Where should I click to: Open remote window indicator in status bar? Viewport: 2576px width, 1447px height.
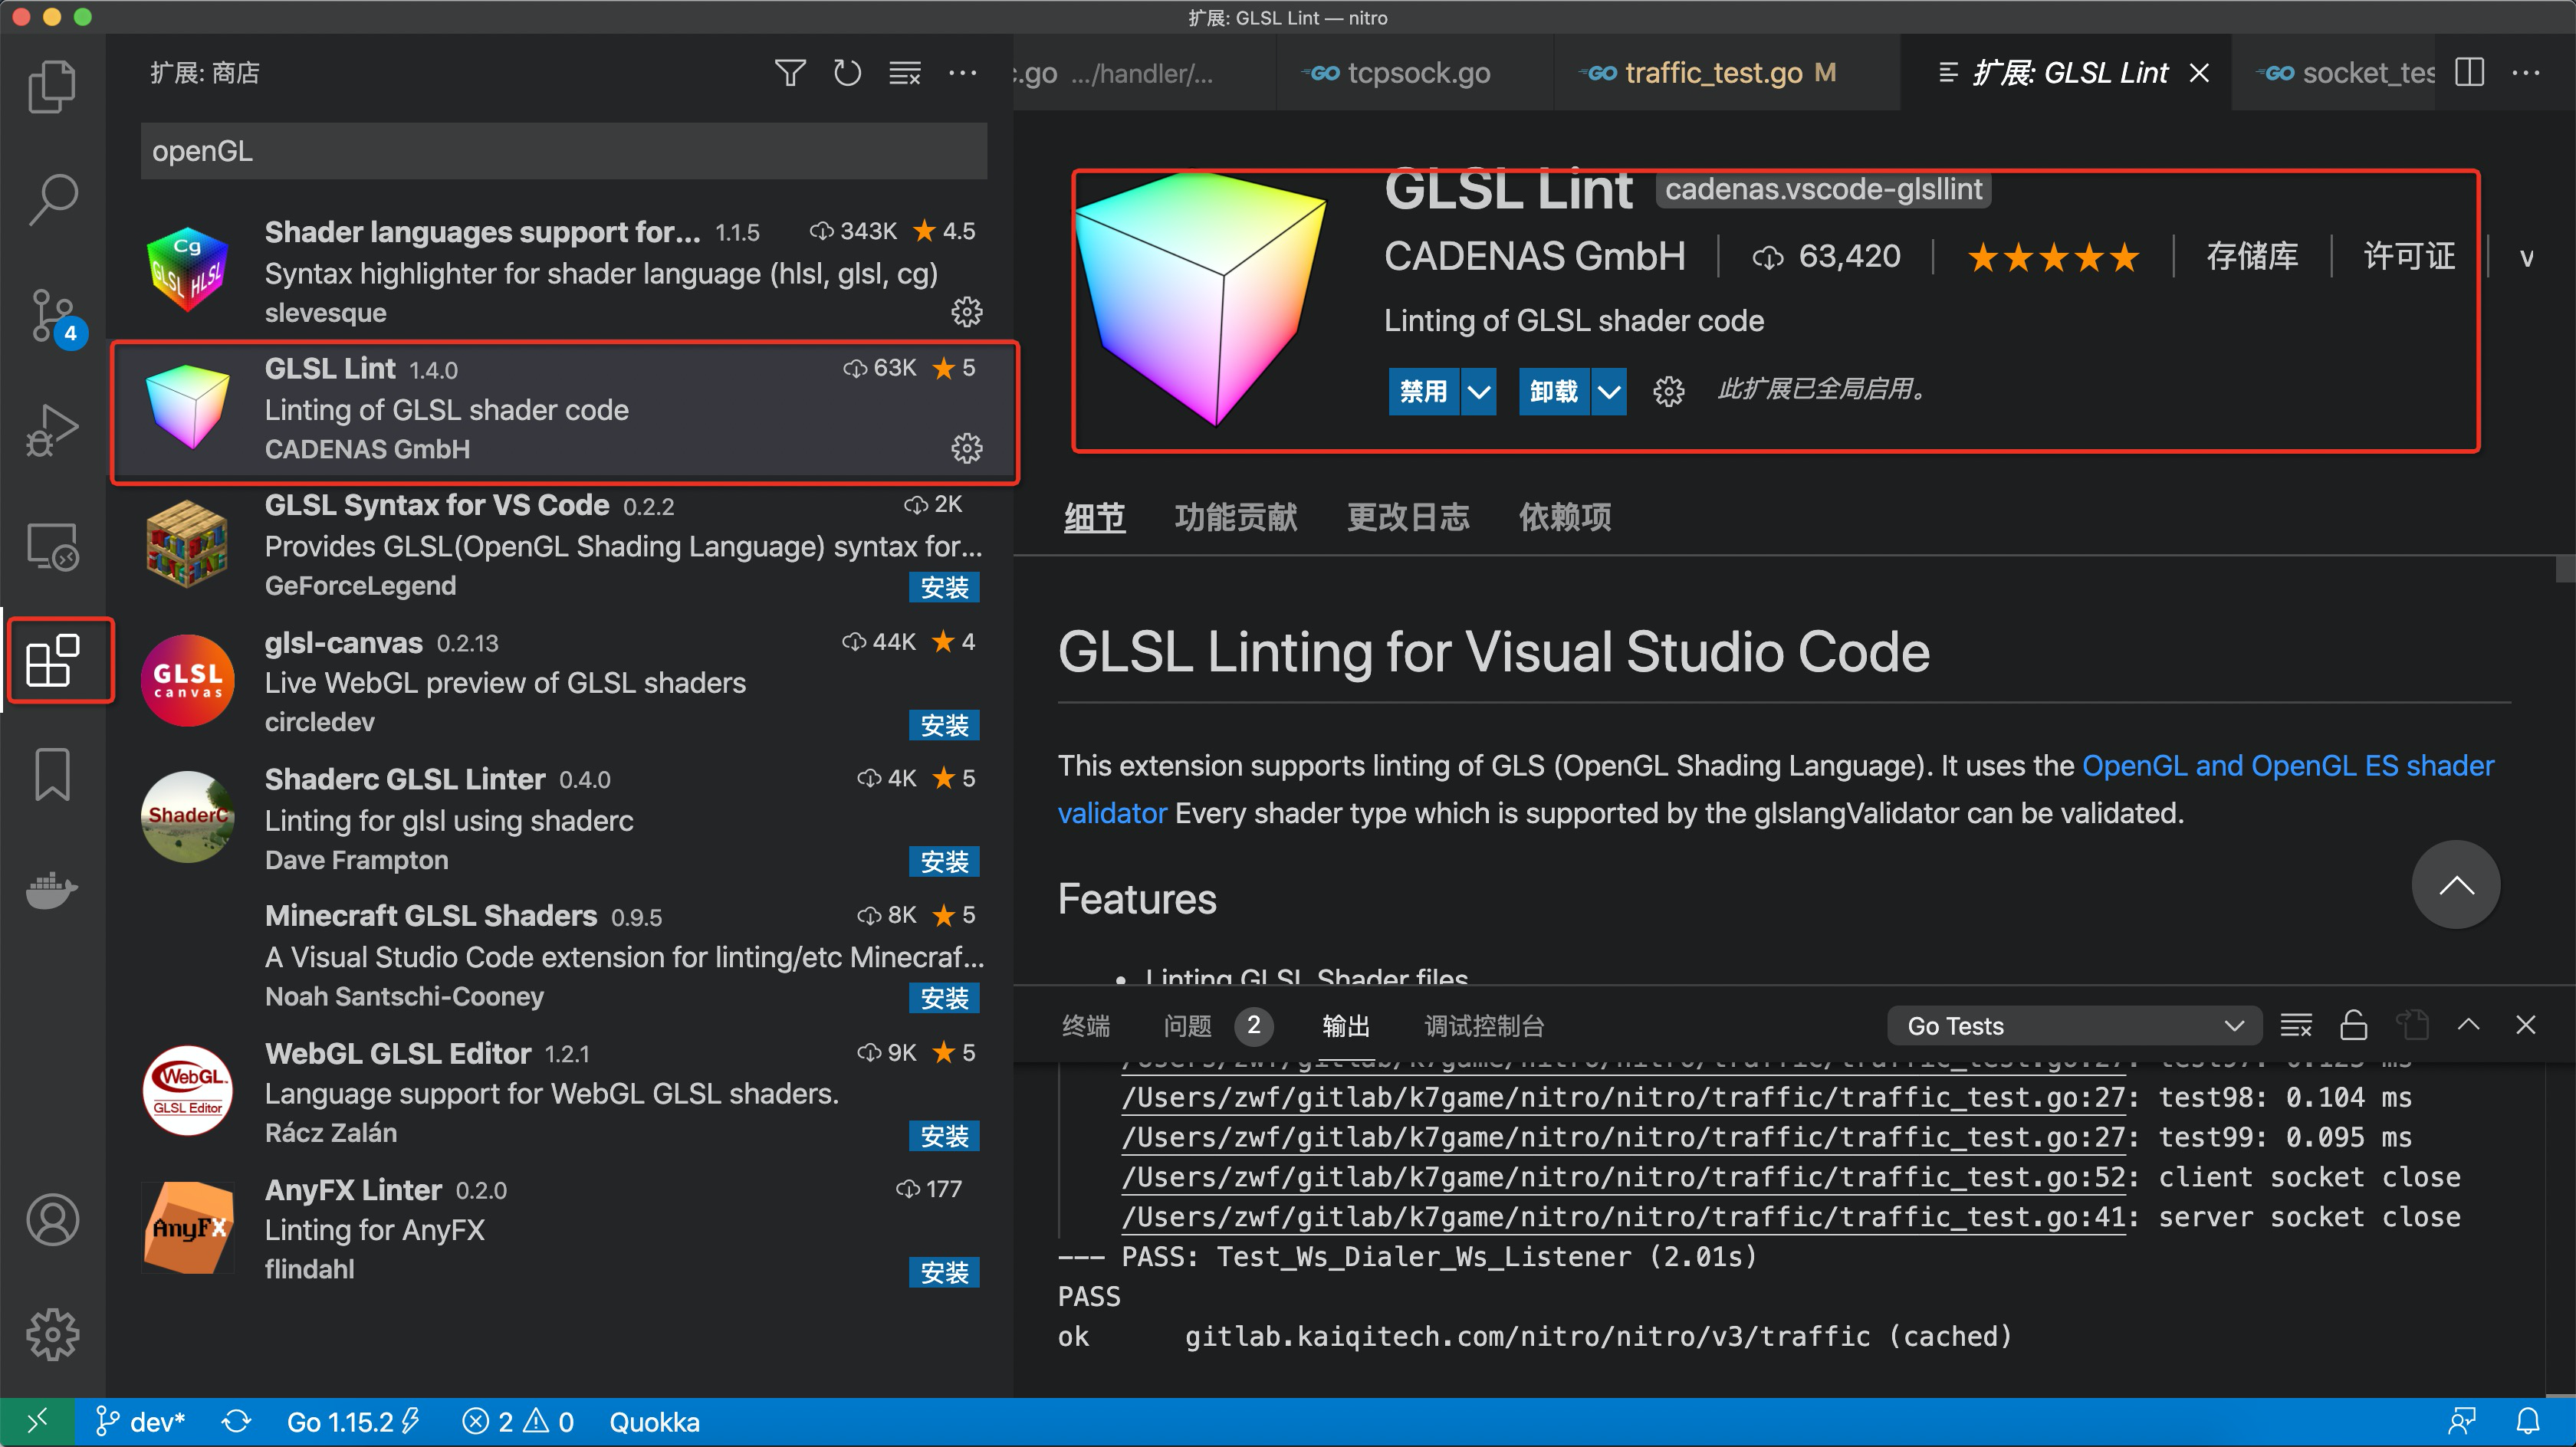pos(37,1421)
